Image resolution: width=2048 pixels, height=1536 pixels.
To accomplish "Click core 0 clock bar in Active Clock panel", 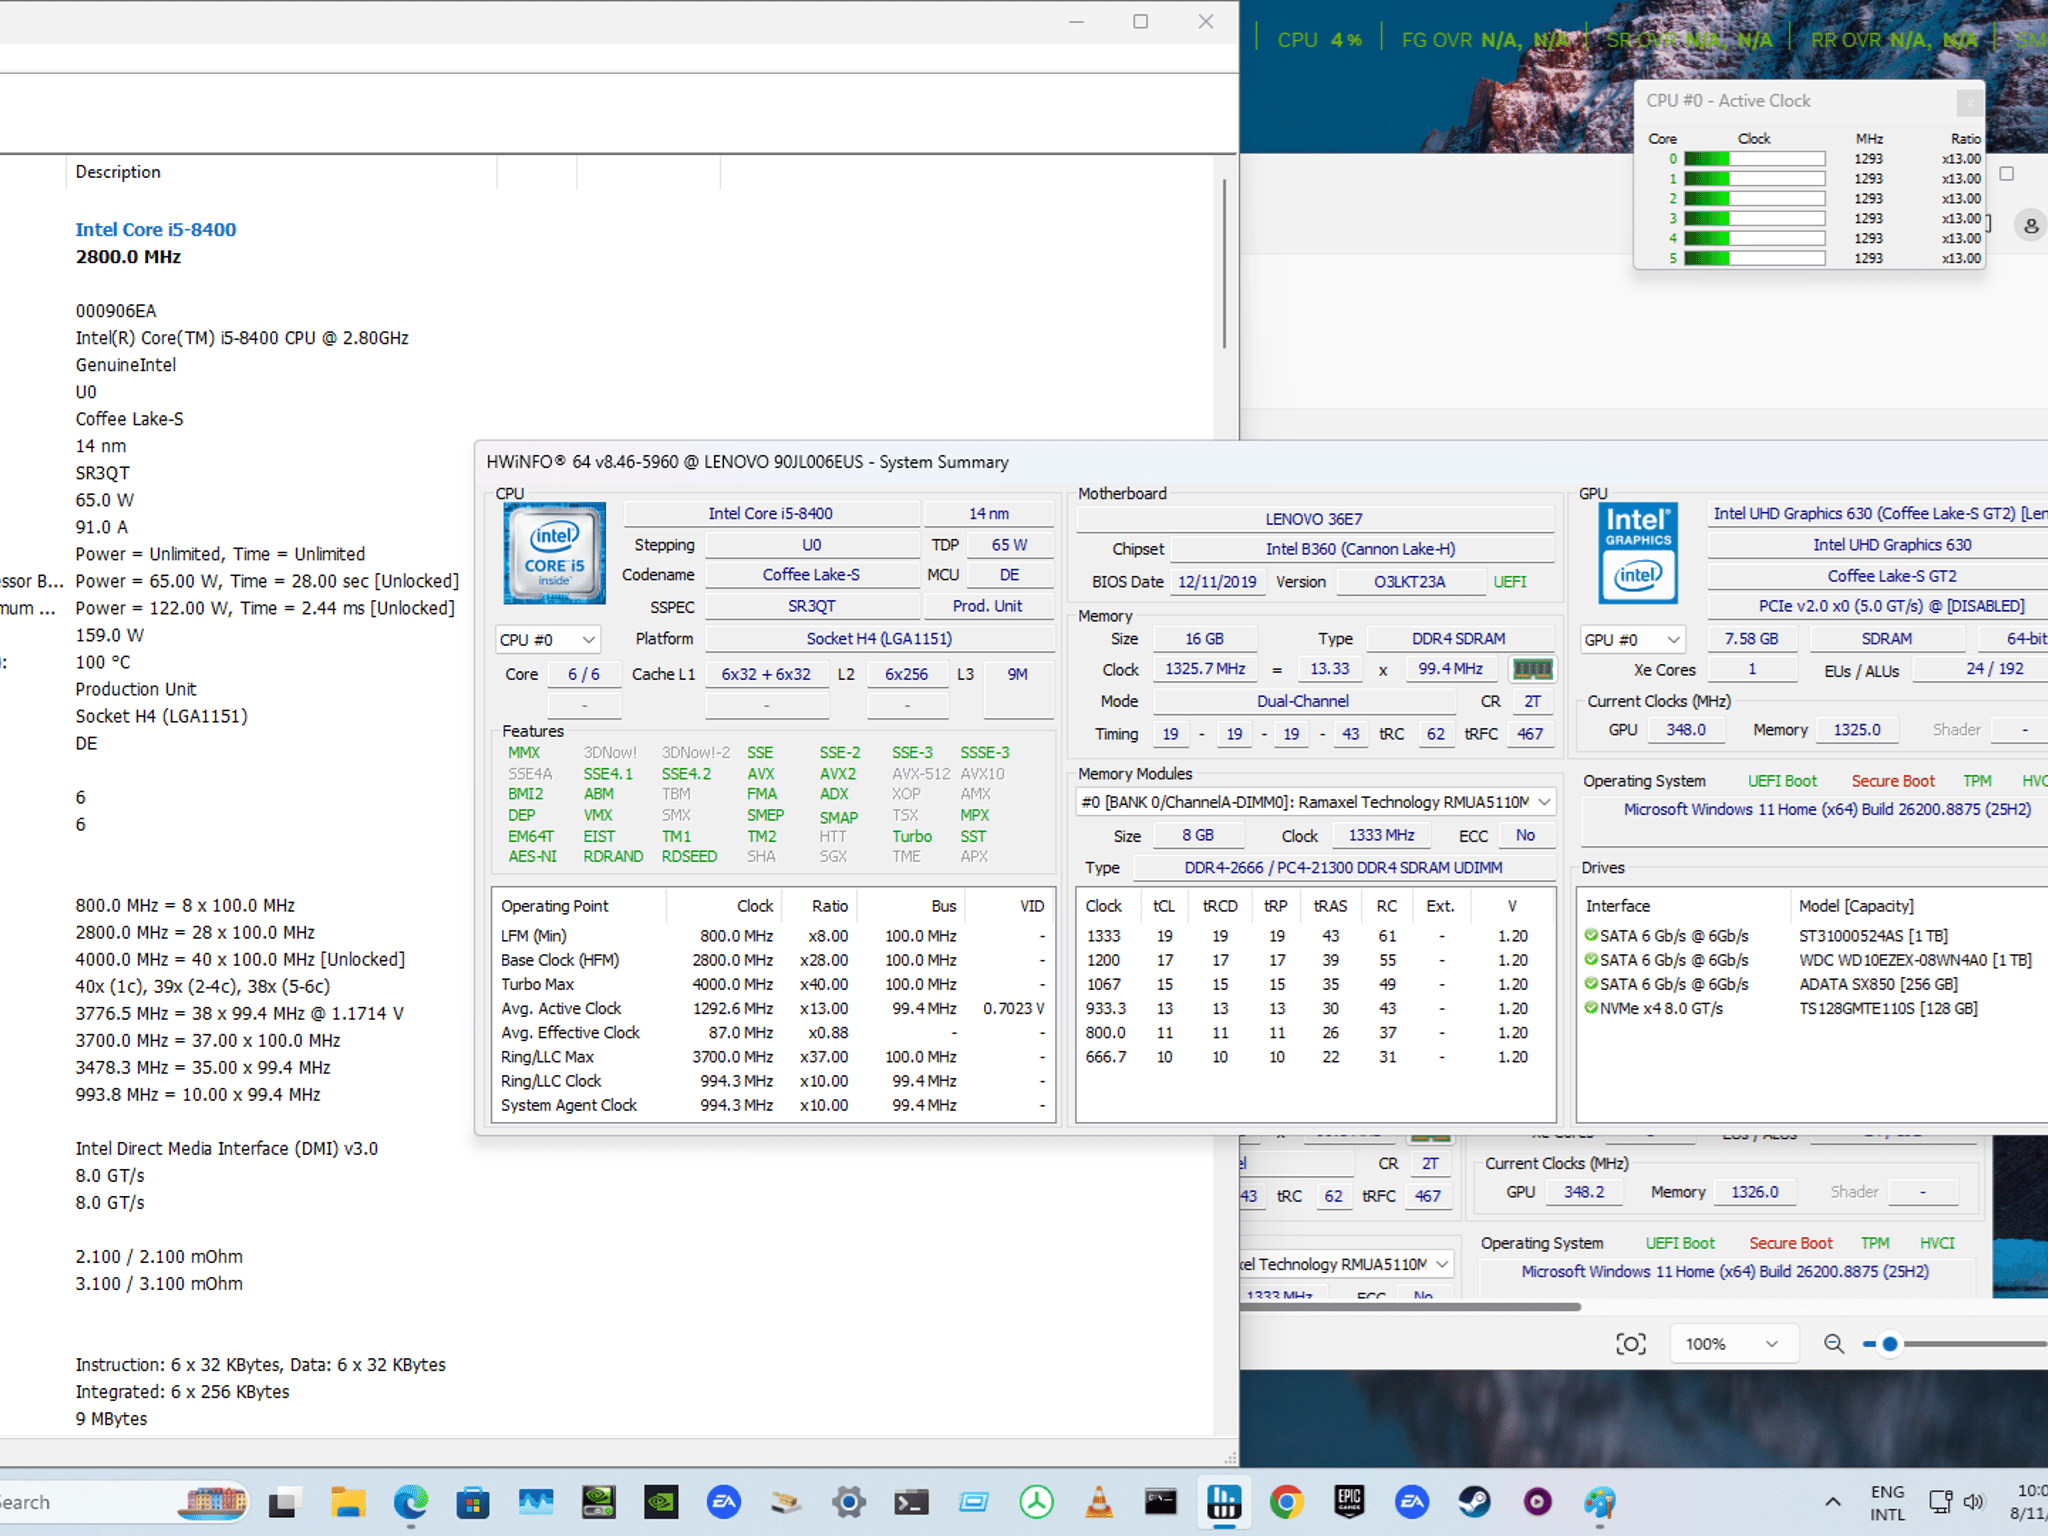I will pos(1755,159).
